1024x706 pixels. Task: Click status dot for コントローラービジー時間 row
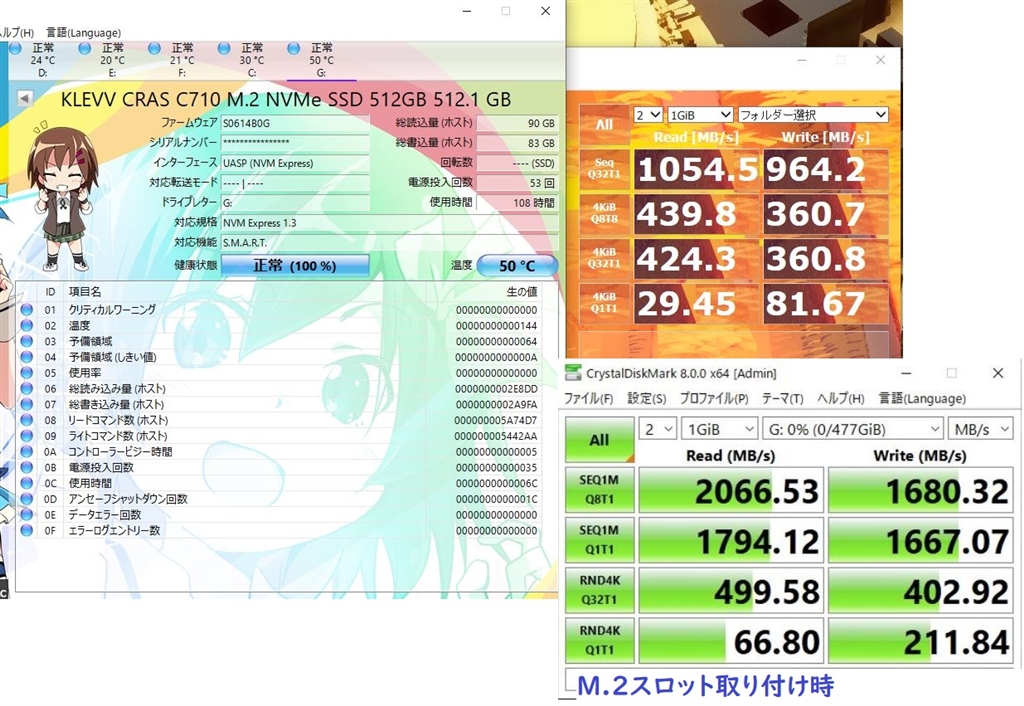(27, 451)
